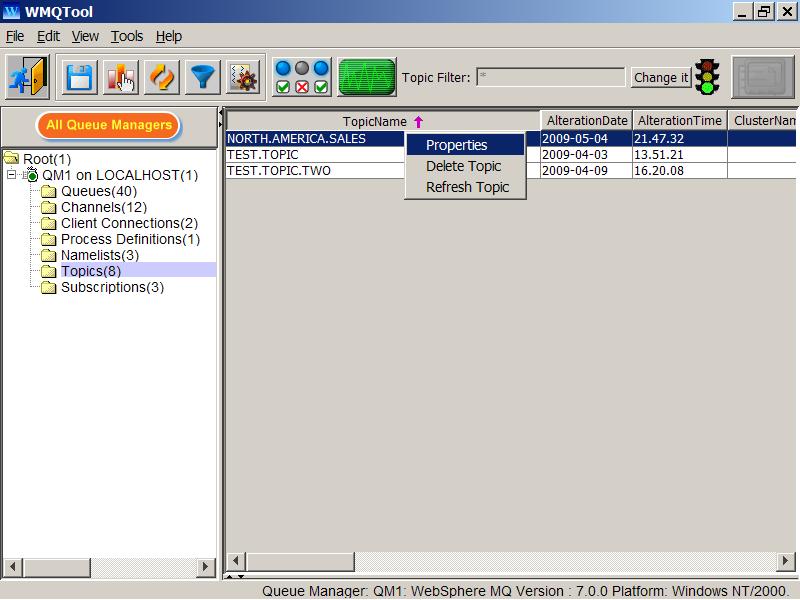Image resolution: width=800 pixels, height=600 pixels.
Task: Choose Delete Topic from the context menu
Action: (x=465, y=166)
